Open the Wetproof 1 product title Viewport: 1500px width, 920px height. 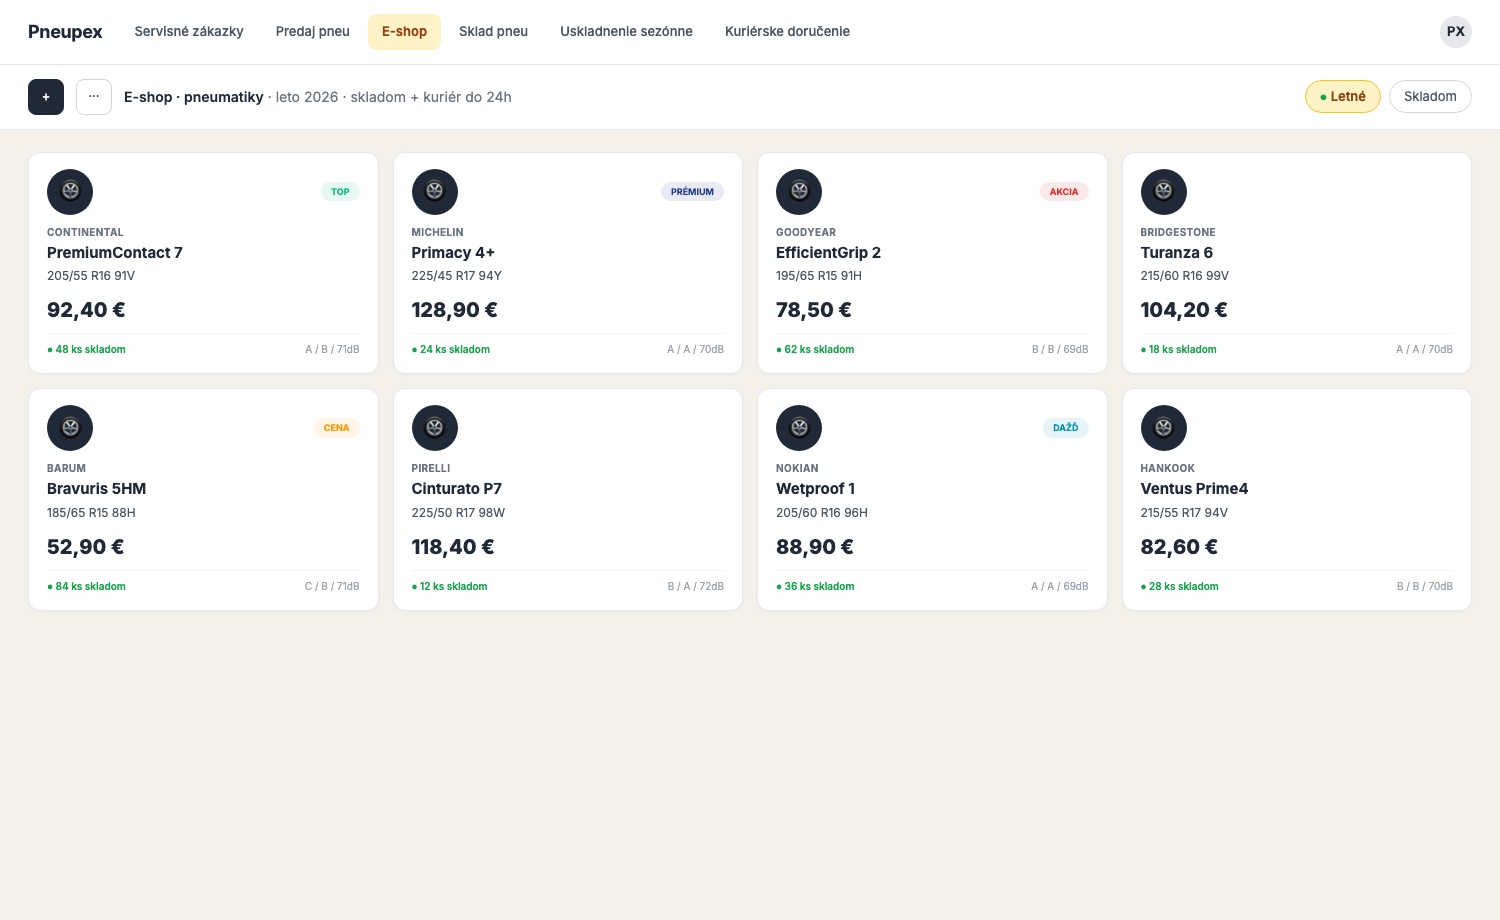(816, 489)
